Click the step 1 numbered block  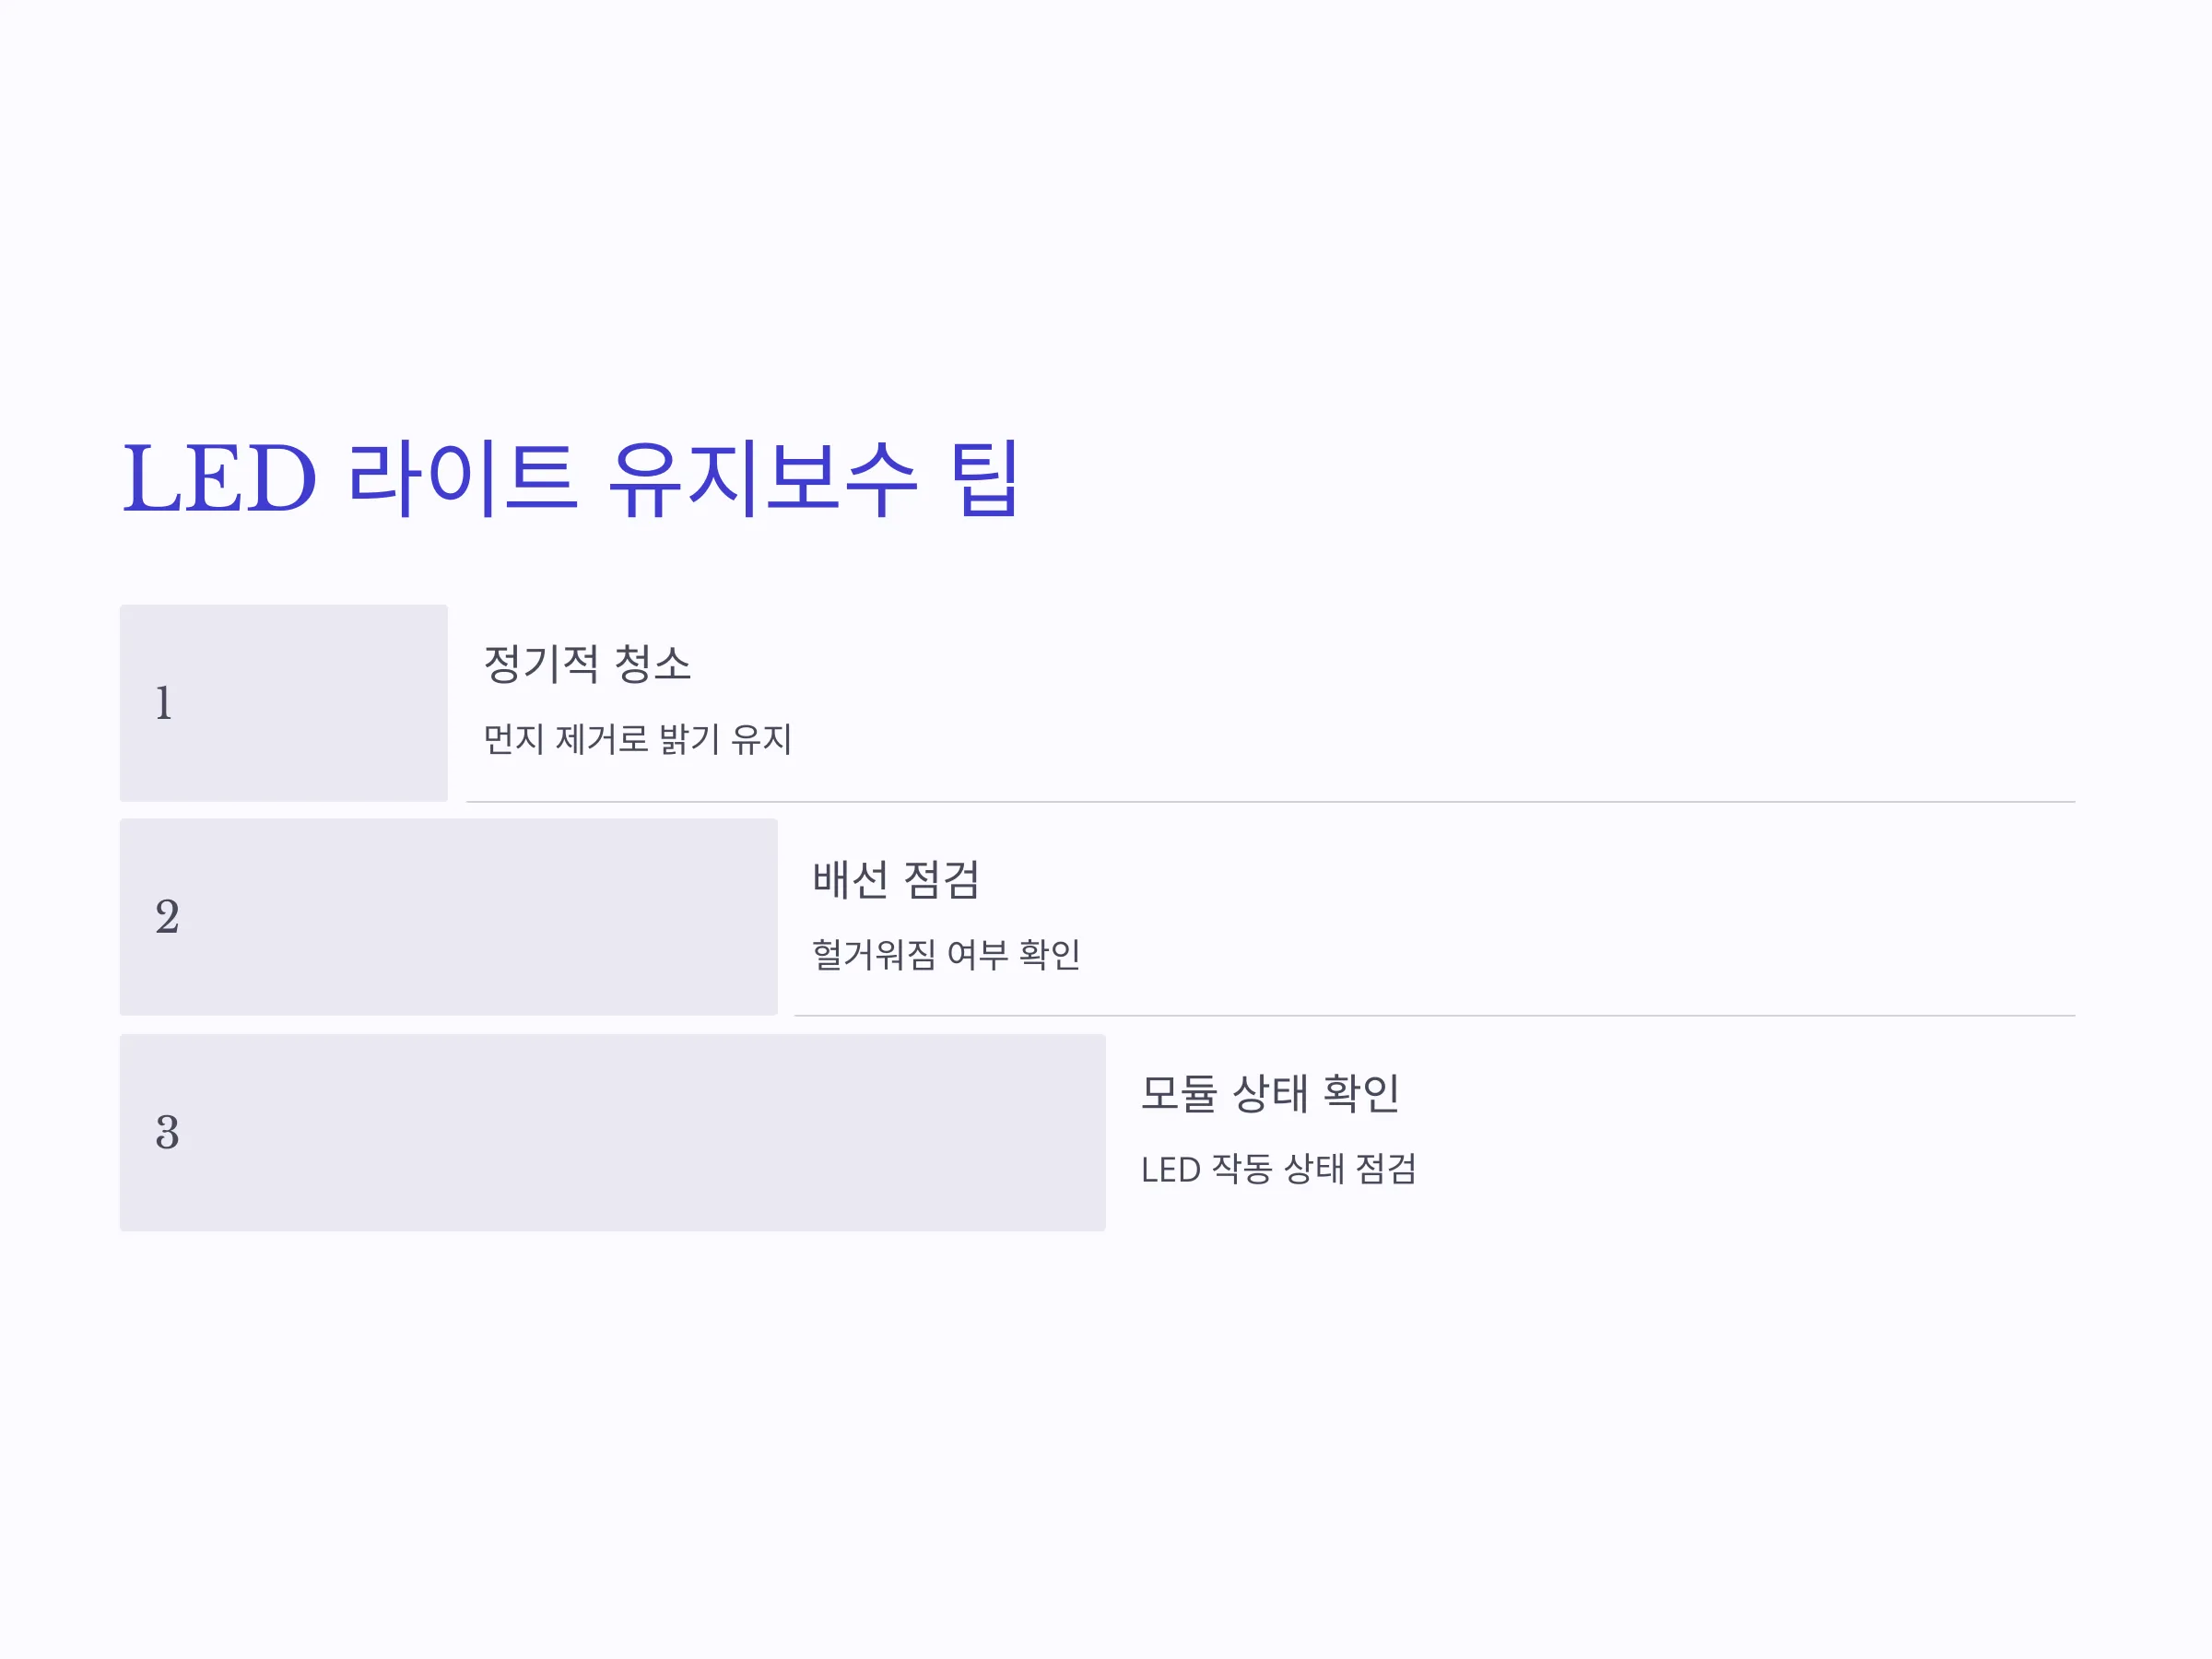pyautogui.click(x=284, y=703)
